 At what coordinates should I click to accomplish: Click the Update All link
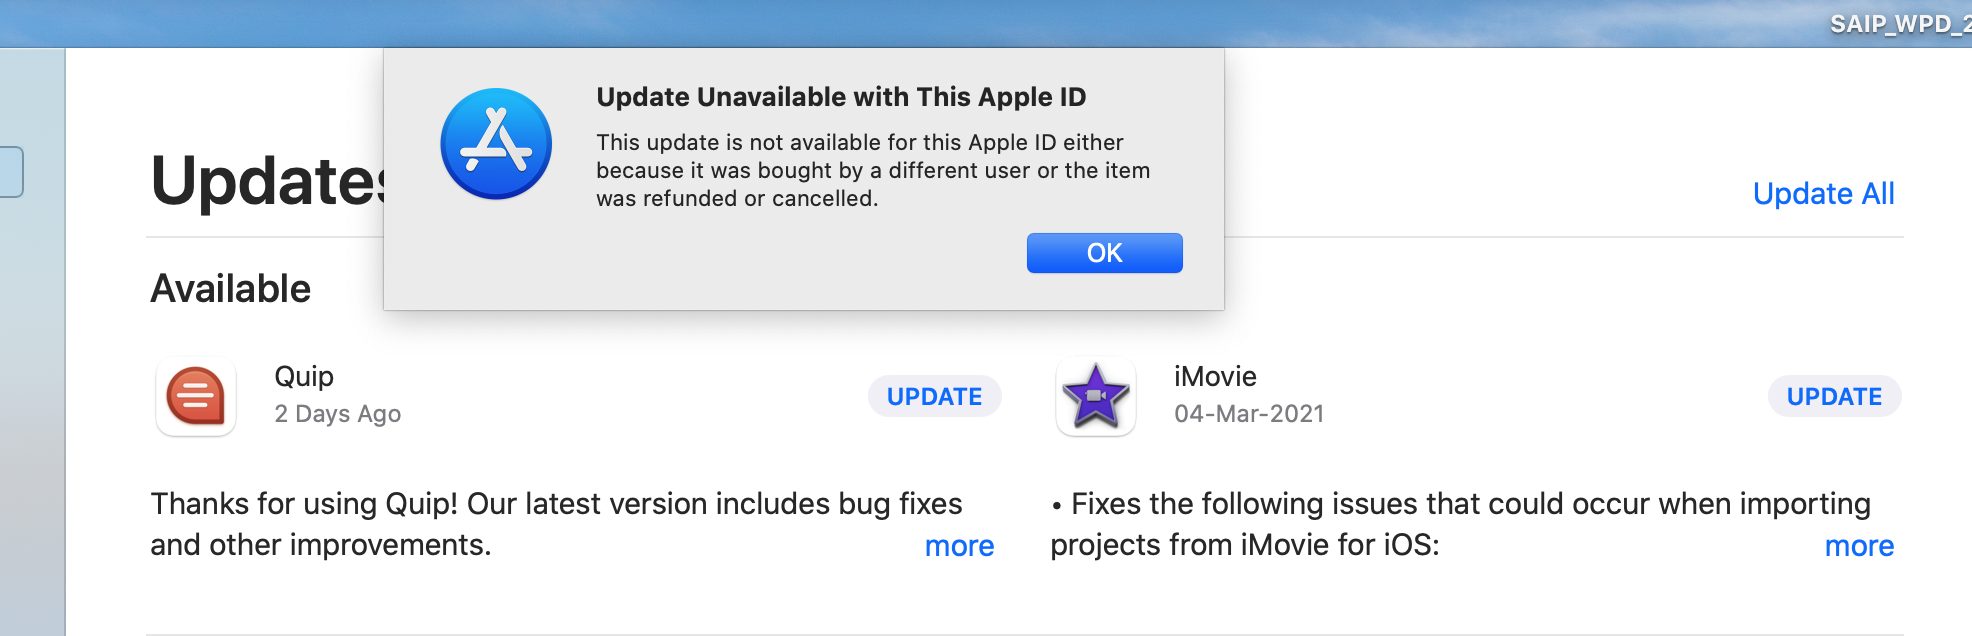(x=1823, y=193)
